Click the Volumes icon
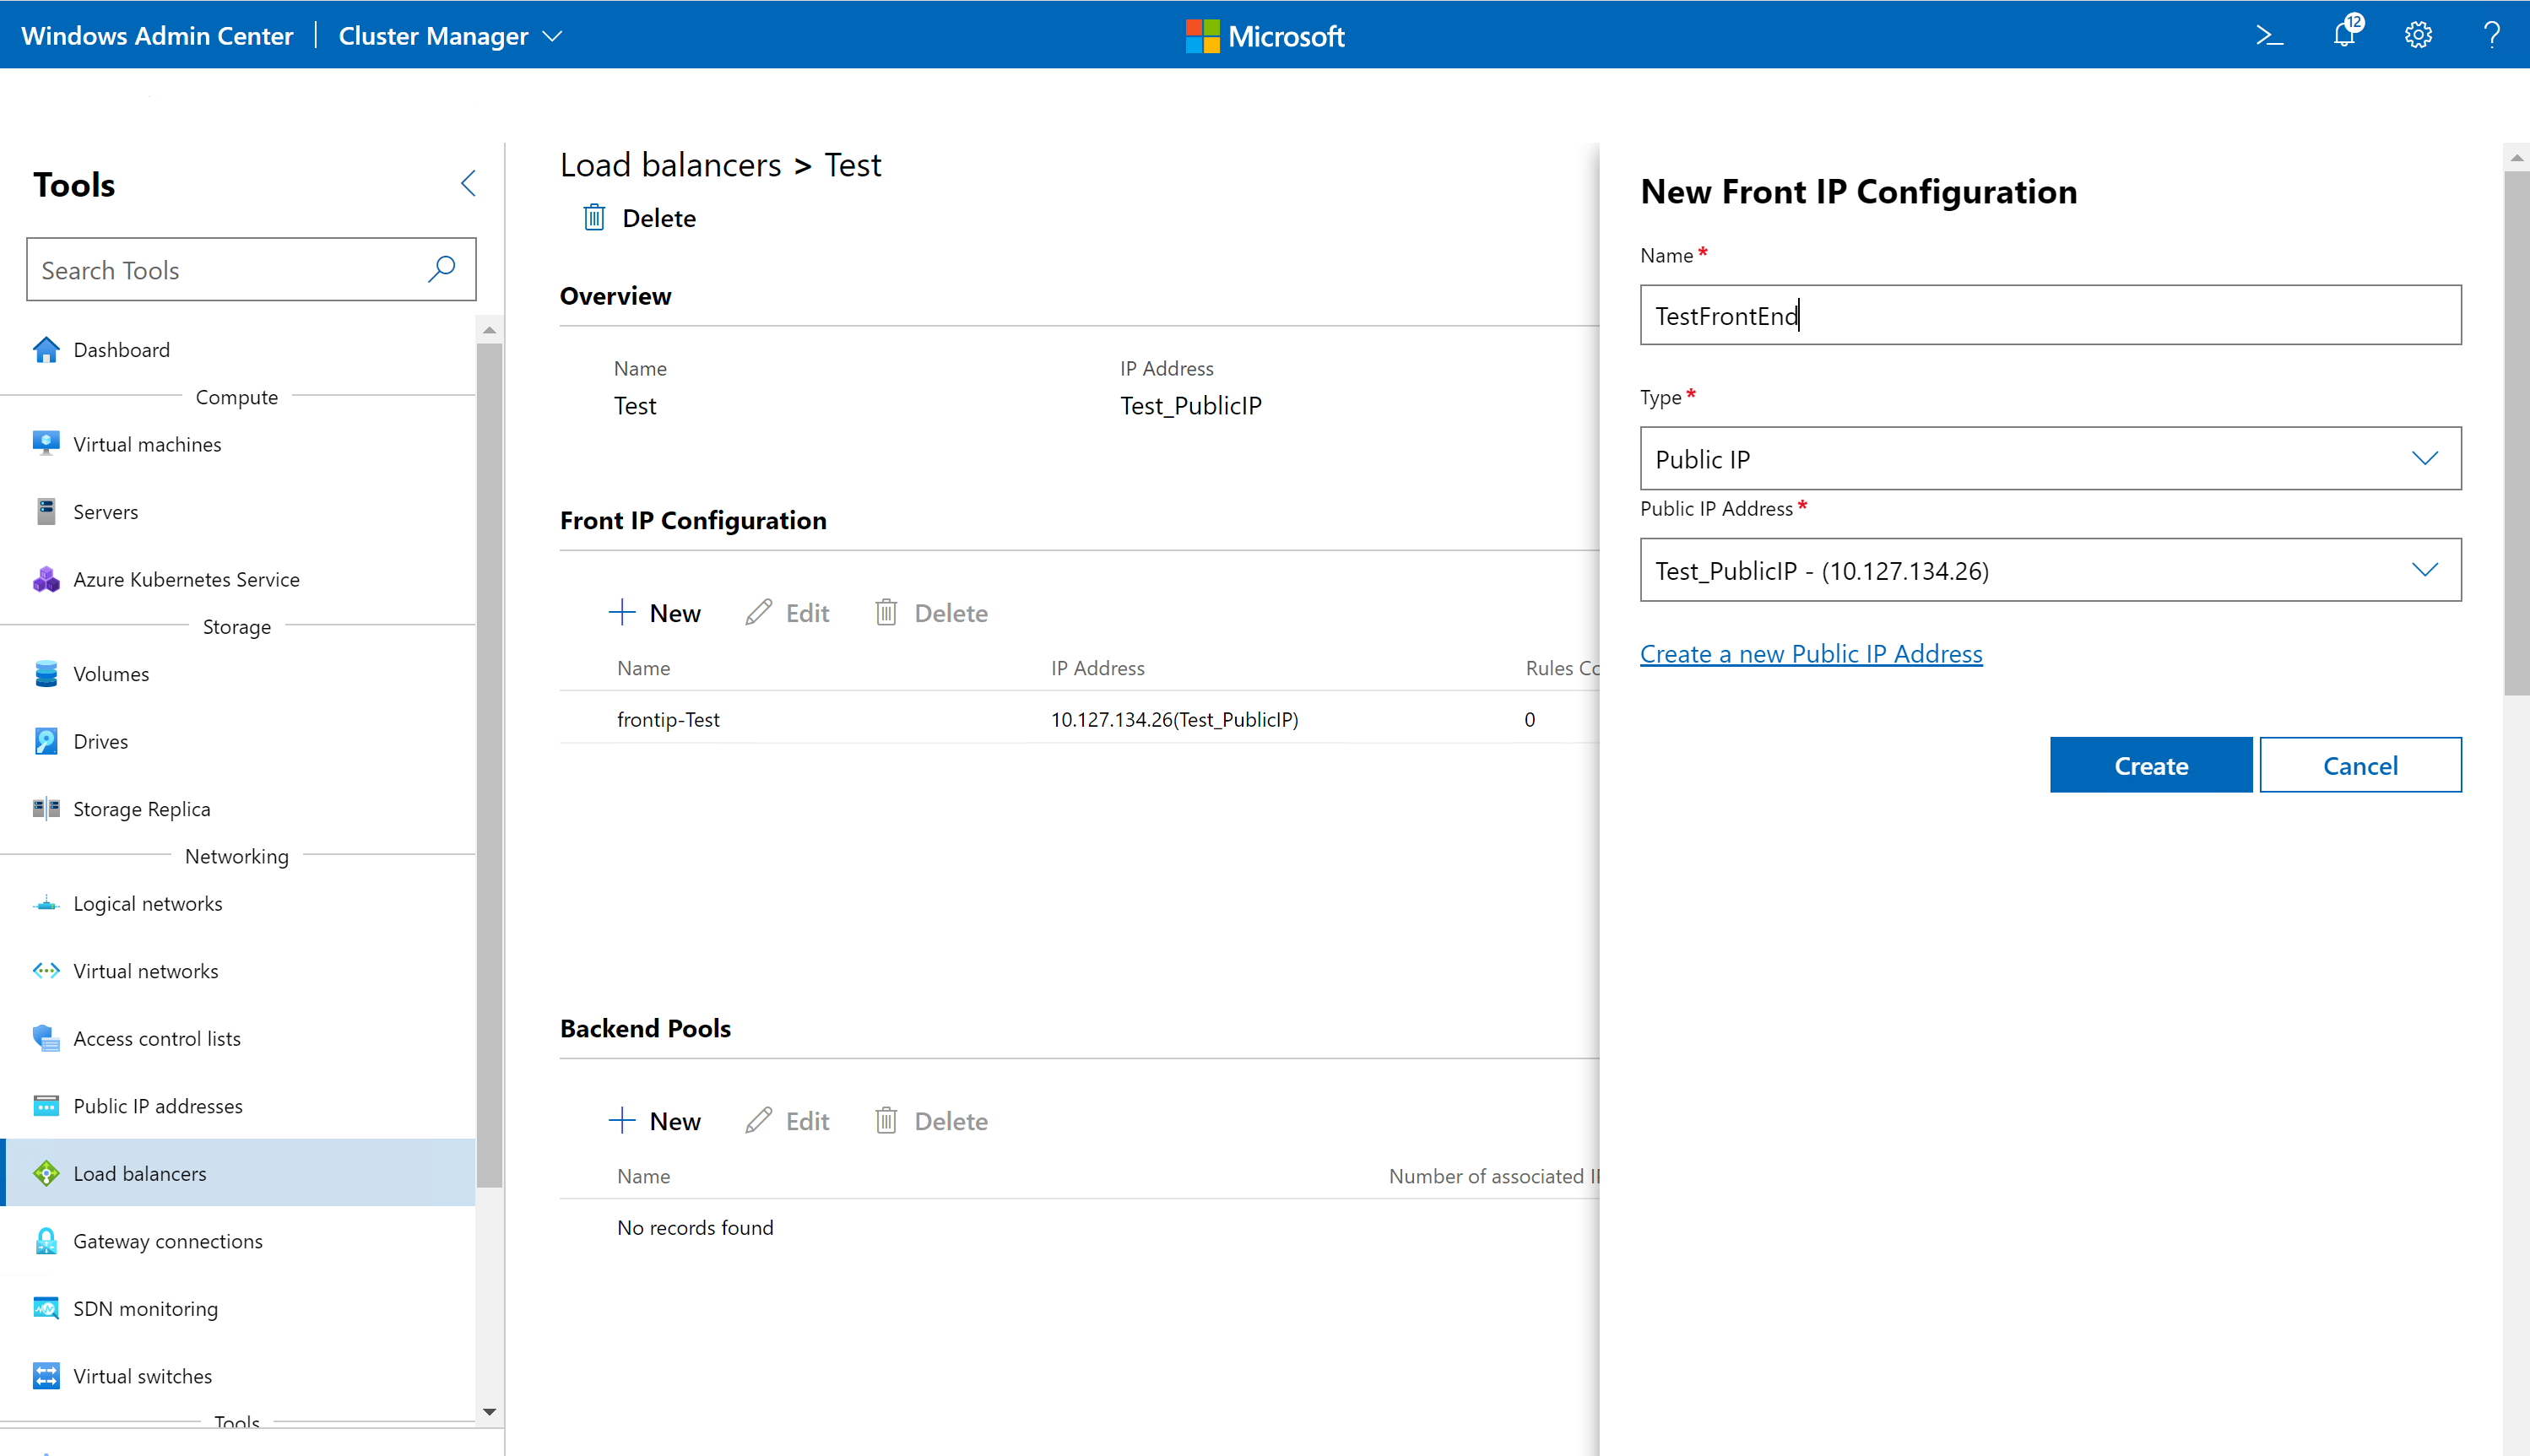This screenshot has width=2530, height=1456. coord(46,674)
